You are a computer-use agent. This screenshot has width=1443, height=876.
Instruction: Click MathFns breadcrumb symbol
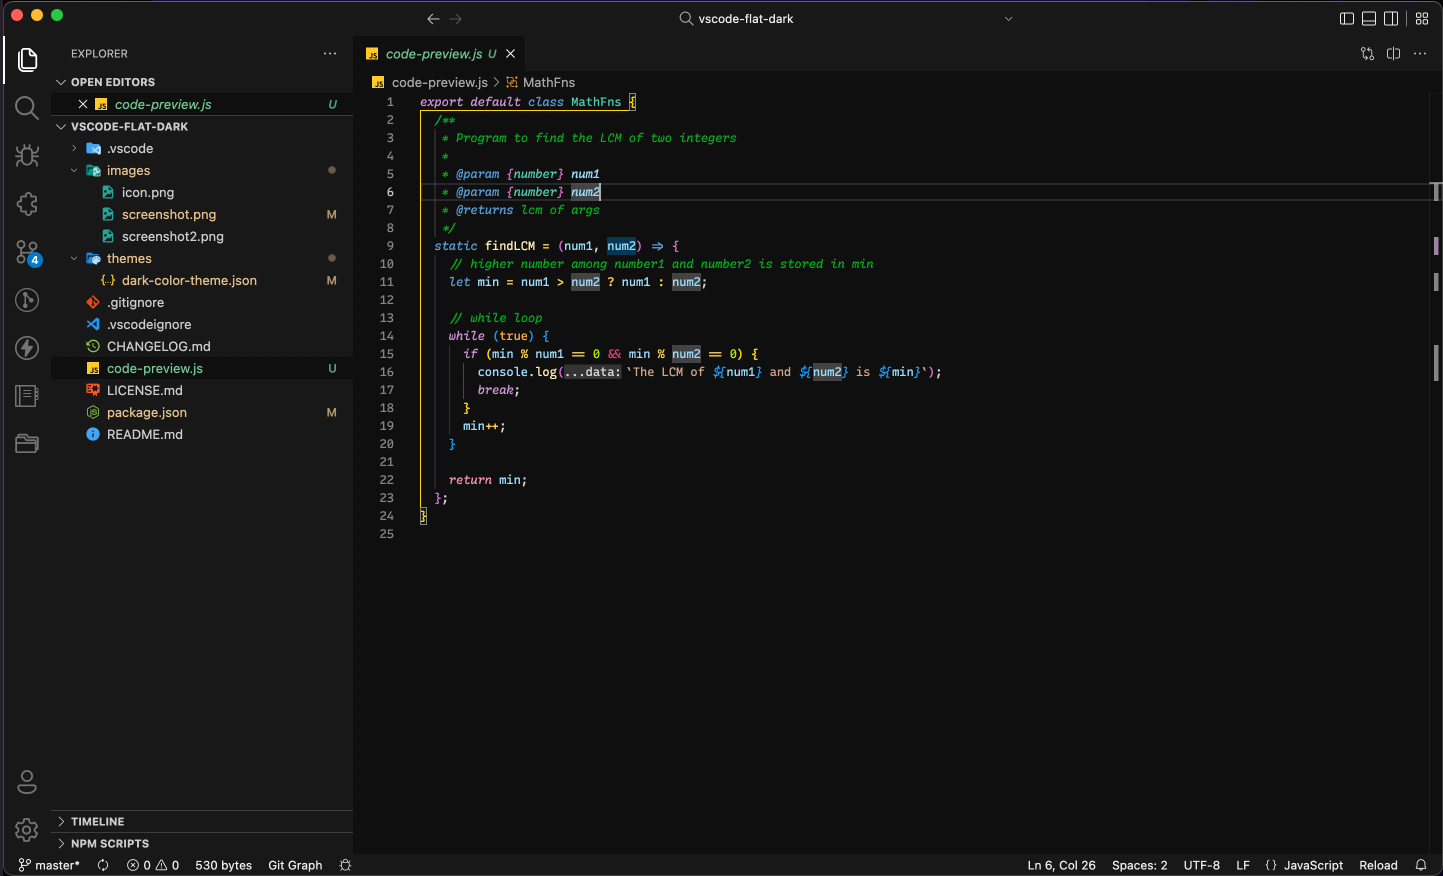(540, 82)
